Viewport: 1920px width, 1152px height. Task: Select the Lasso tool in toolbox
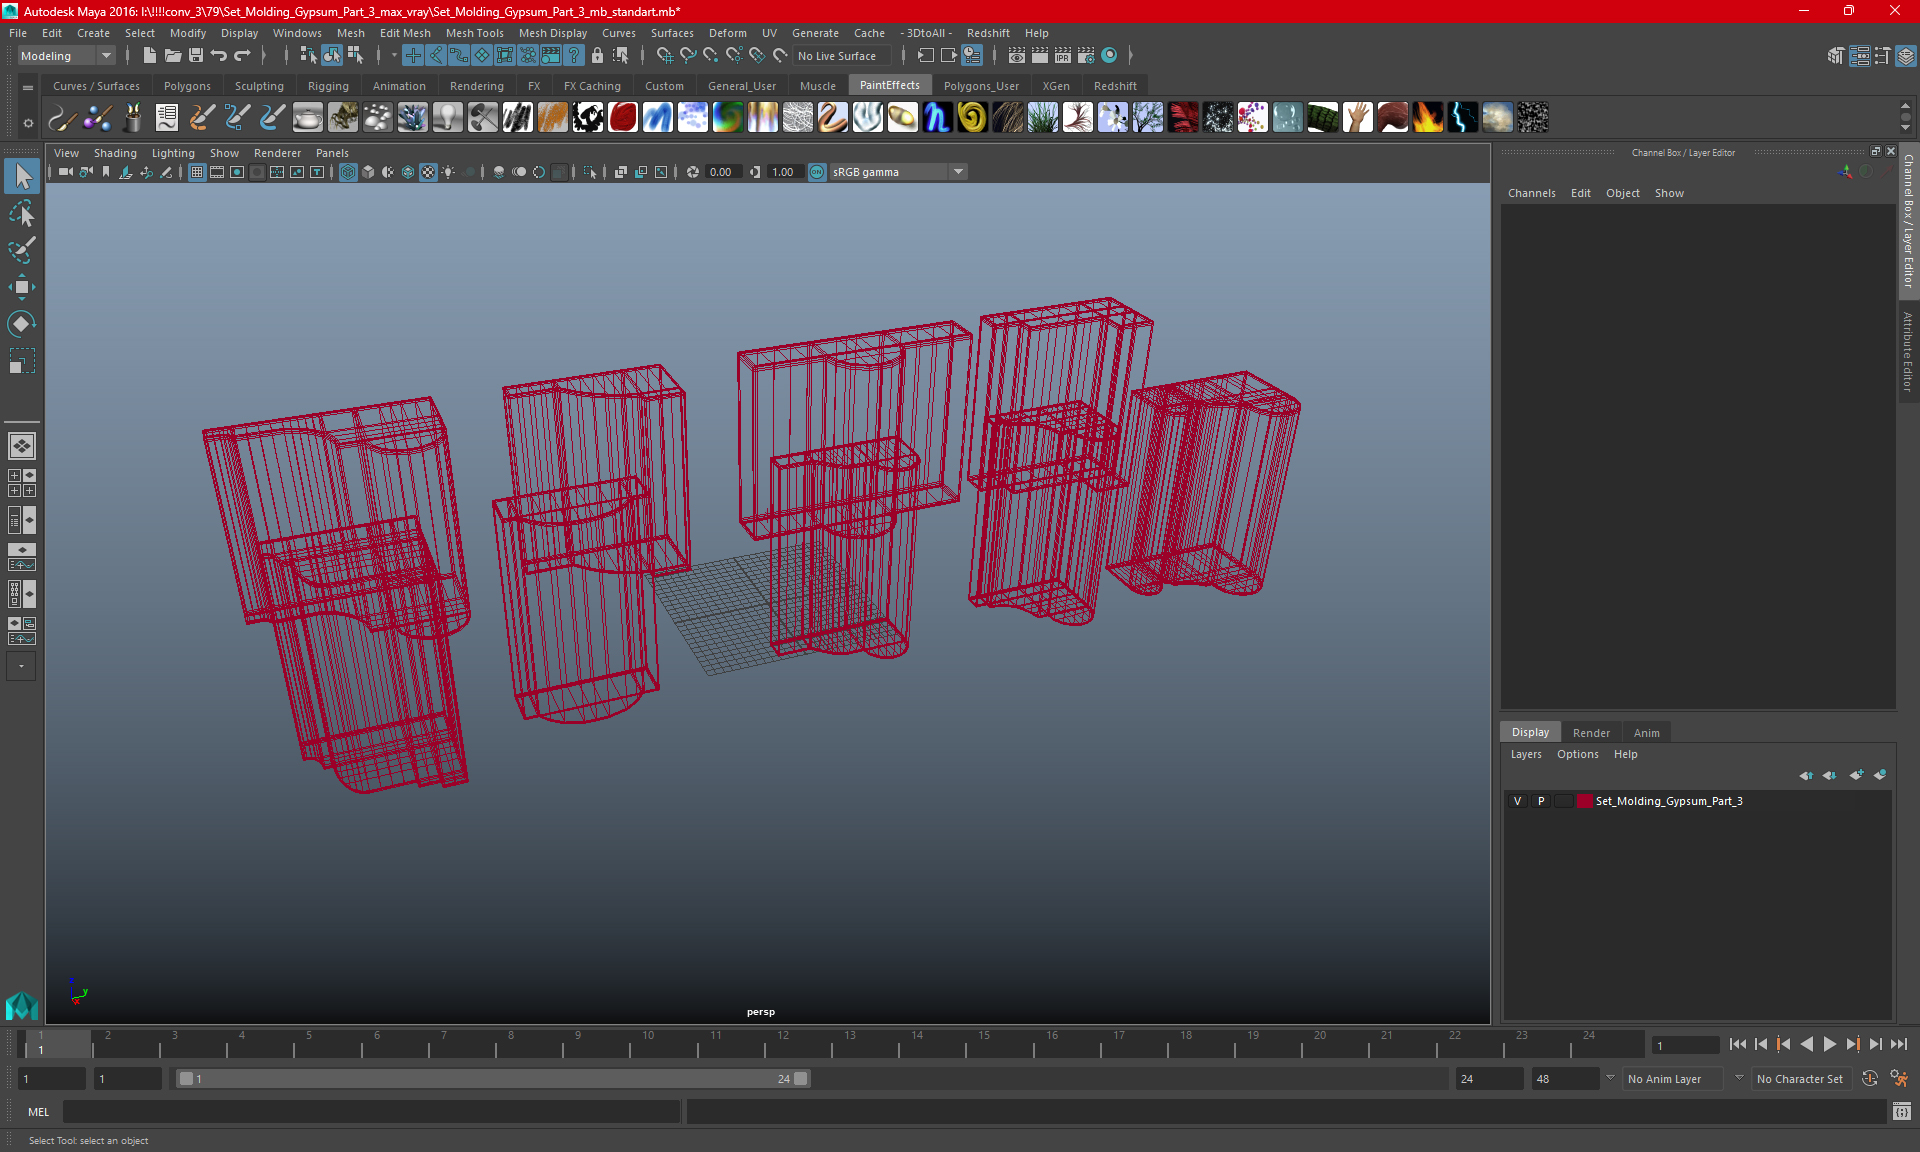[x=21, y=214]
